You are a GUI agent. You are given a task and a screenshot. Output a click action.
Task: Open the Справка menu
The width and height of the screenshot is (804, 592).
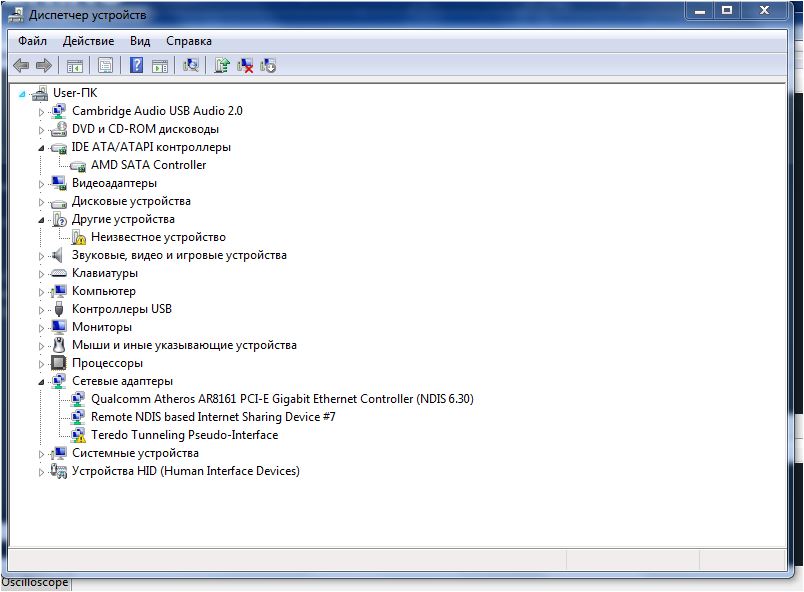tap(188, 41)
